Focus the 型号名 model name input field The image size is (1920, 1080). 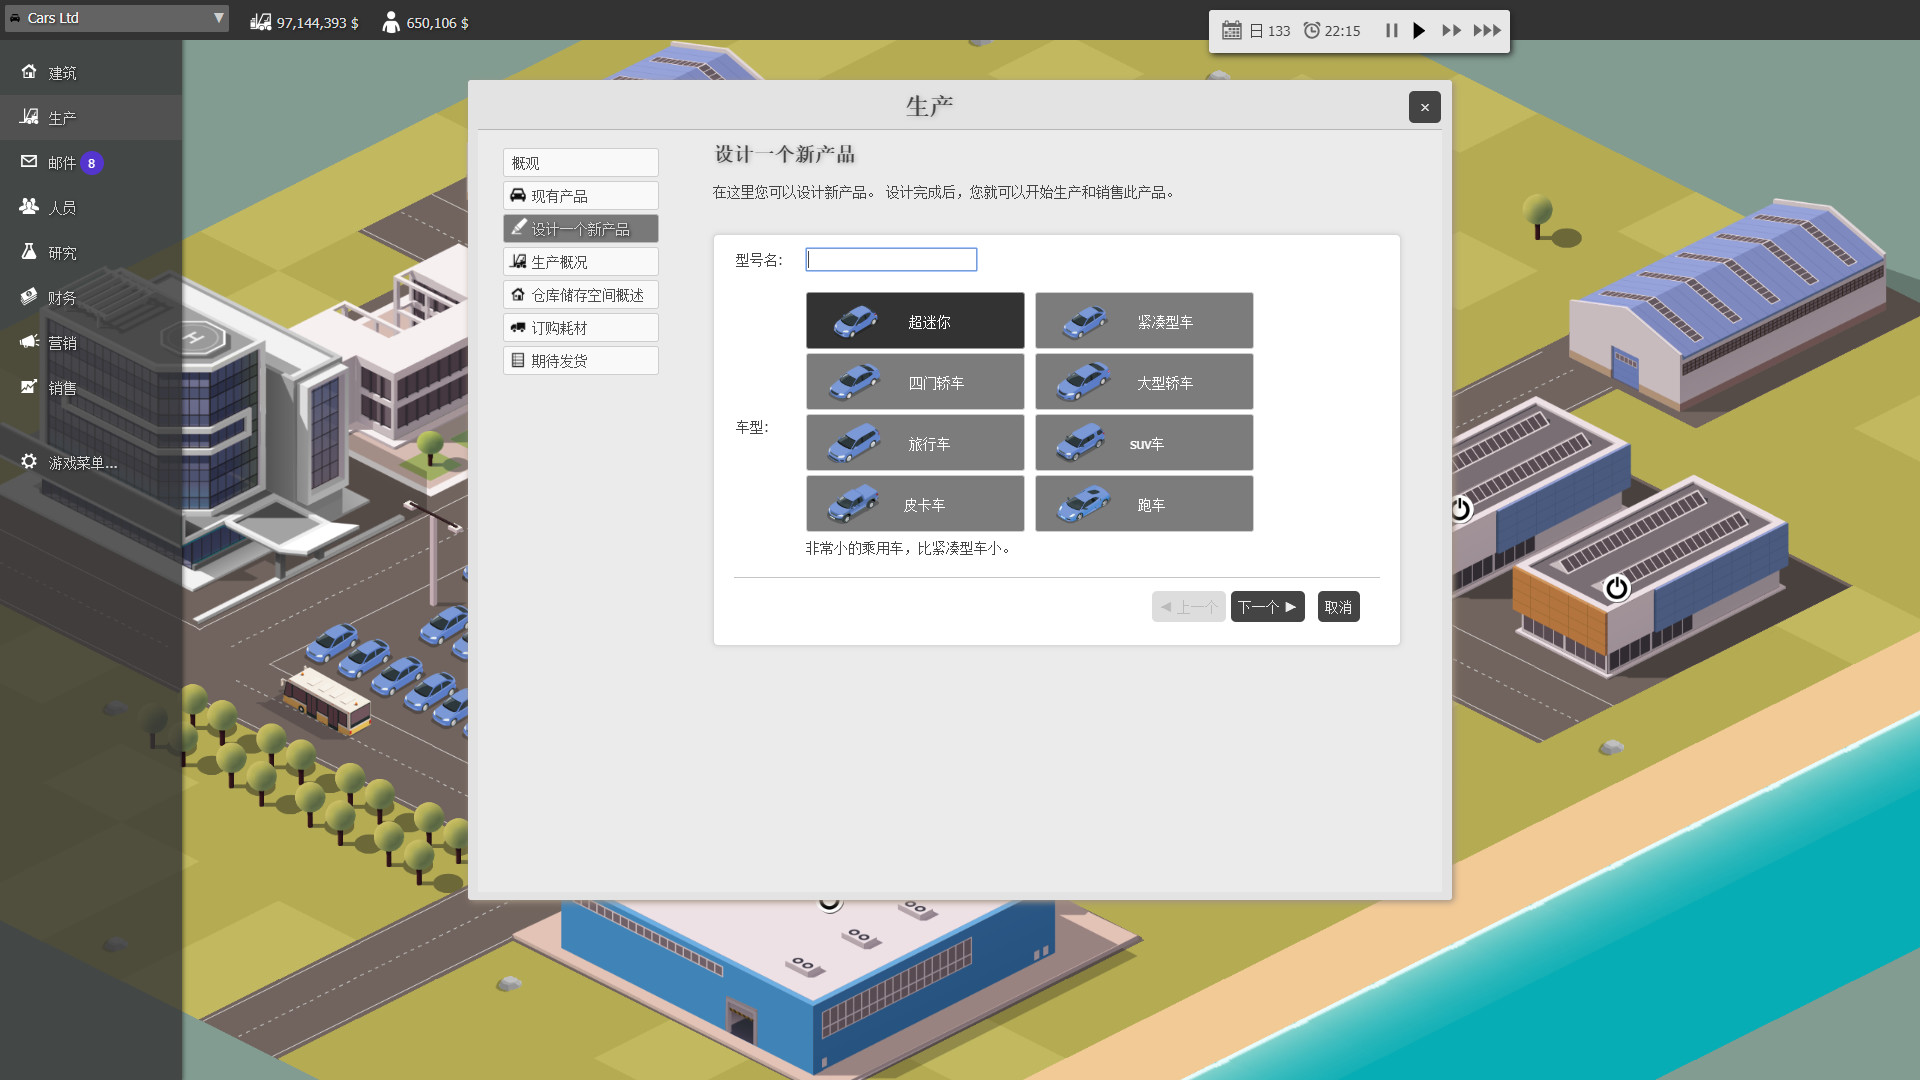click(x=891, y=260)
